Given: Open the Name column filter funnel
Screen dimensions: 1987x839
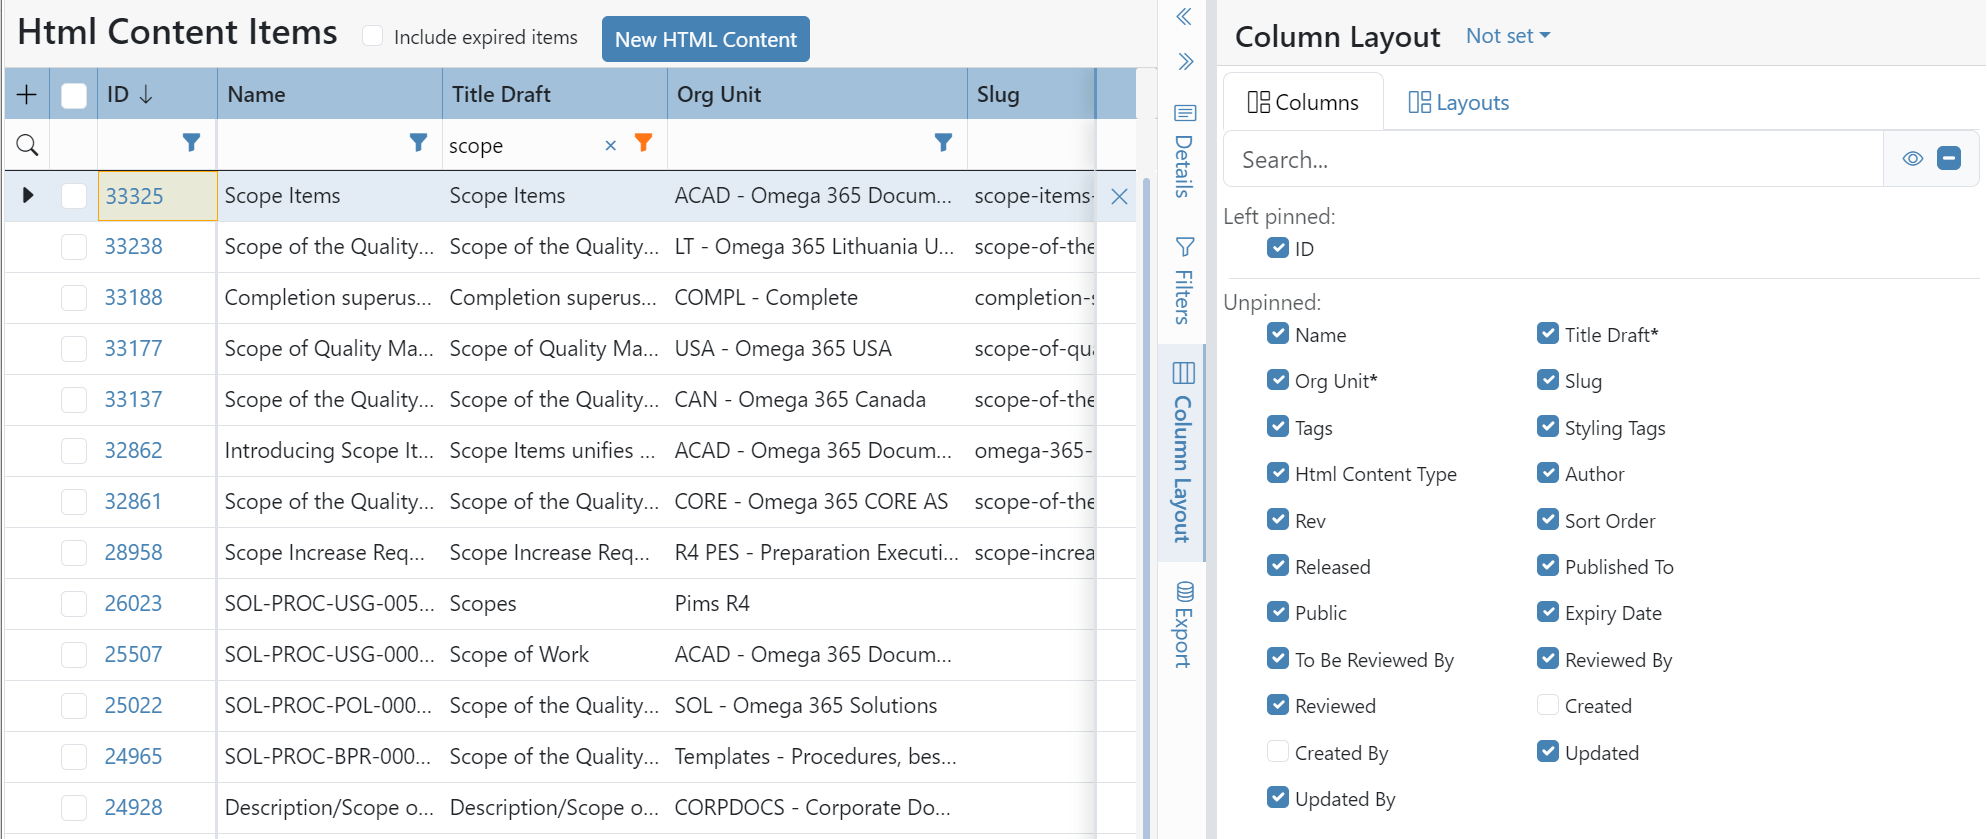Looking at the screenshot, I should (418, 143).
